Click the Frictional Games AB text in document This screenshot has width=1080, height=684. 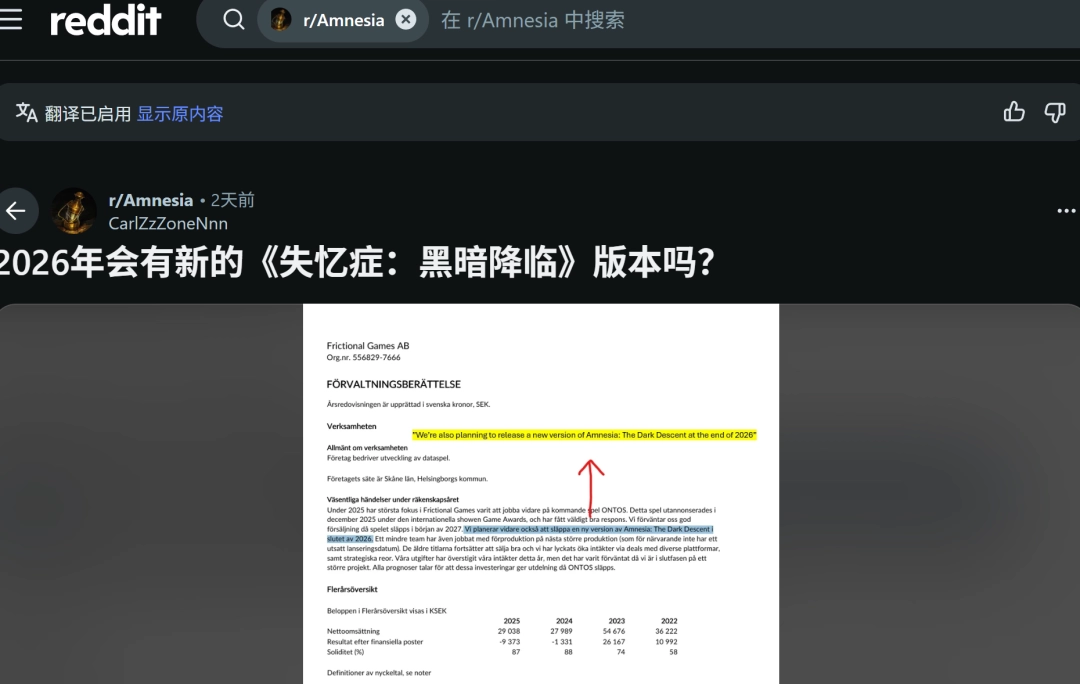point(368,346)
